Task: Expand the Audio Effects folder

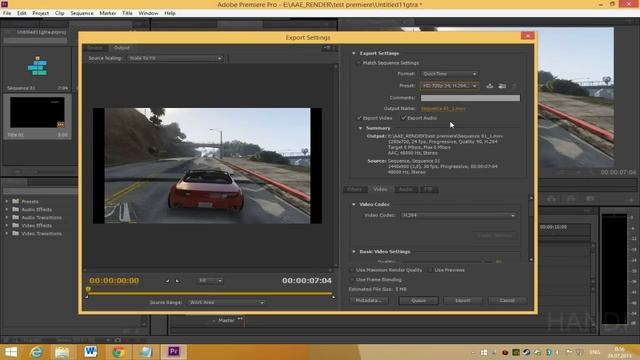Action: [7, 209]
